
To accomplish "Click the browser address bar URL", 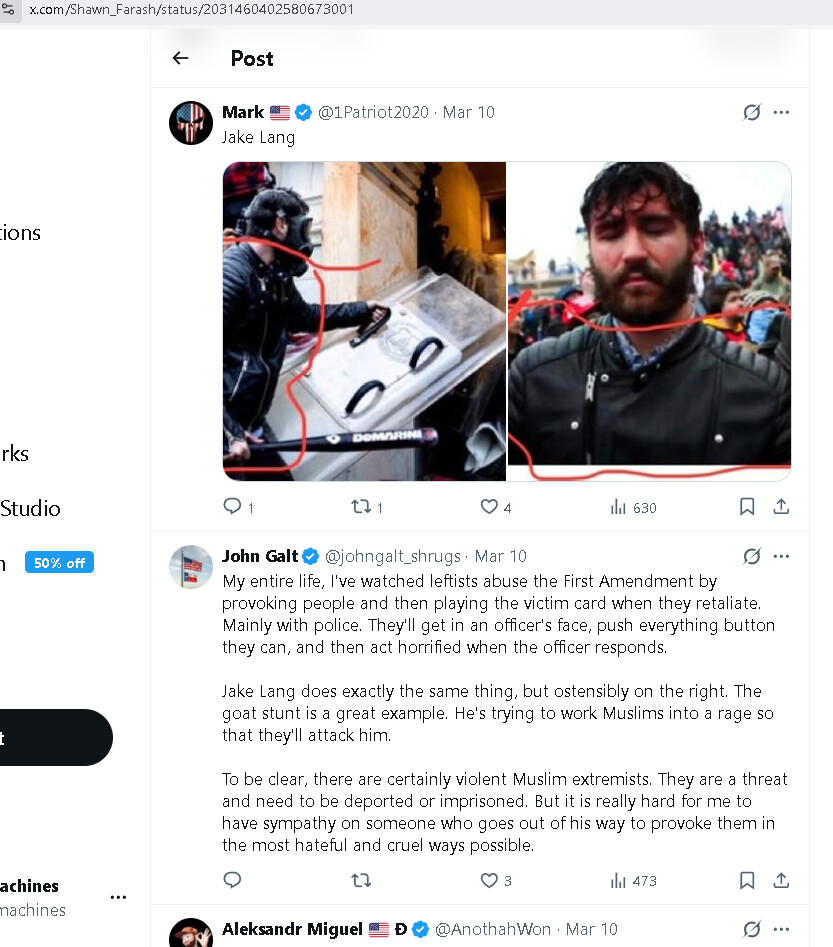I will coord(190,9).
